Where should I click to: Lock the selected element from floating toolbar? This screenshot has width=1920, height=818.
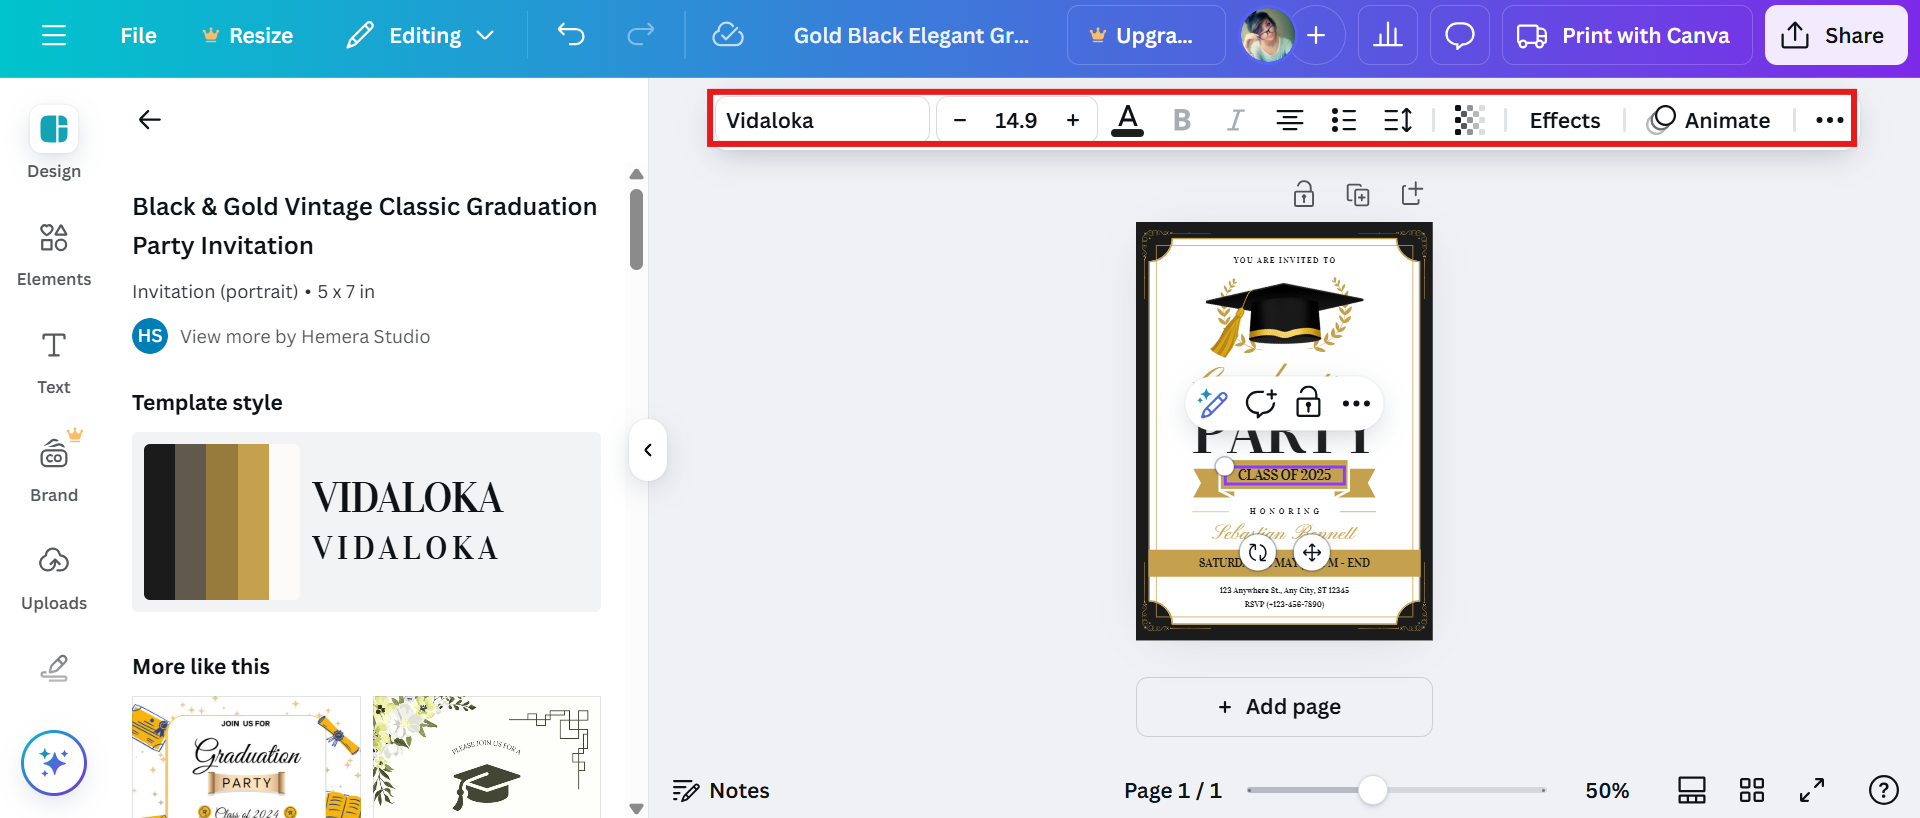pos(1308,403)
